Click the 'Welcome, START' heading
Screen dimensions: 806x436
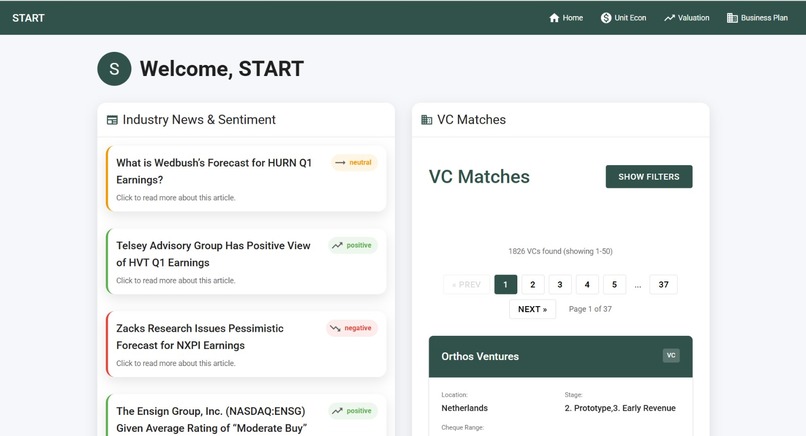click(222, 69)
